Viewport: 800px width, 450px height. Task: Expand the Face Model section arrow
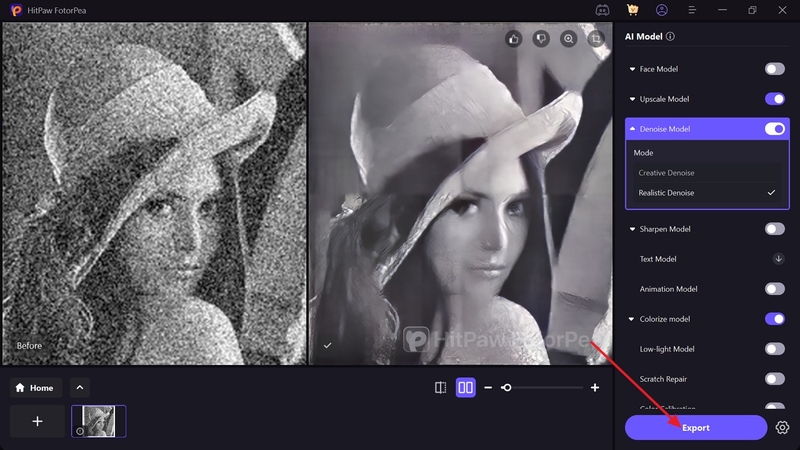(632, 69)
